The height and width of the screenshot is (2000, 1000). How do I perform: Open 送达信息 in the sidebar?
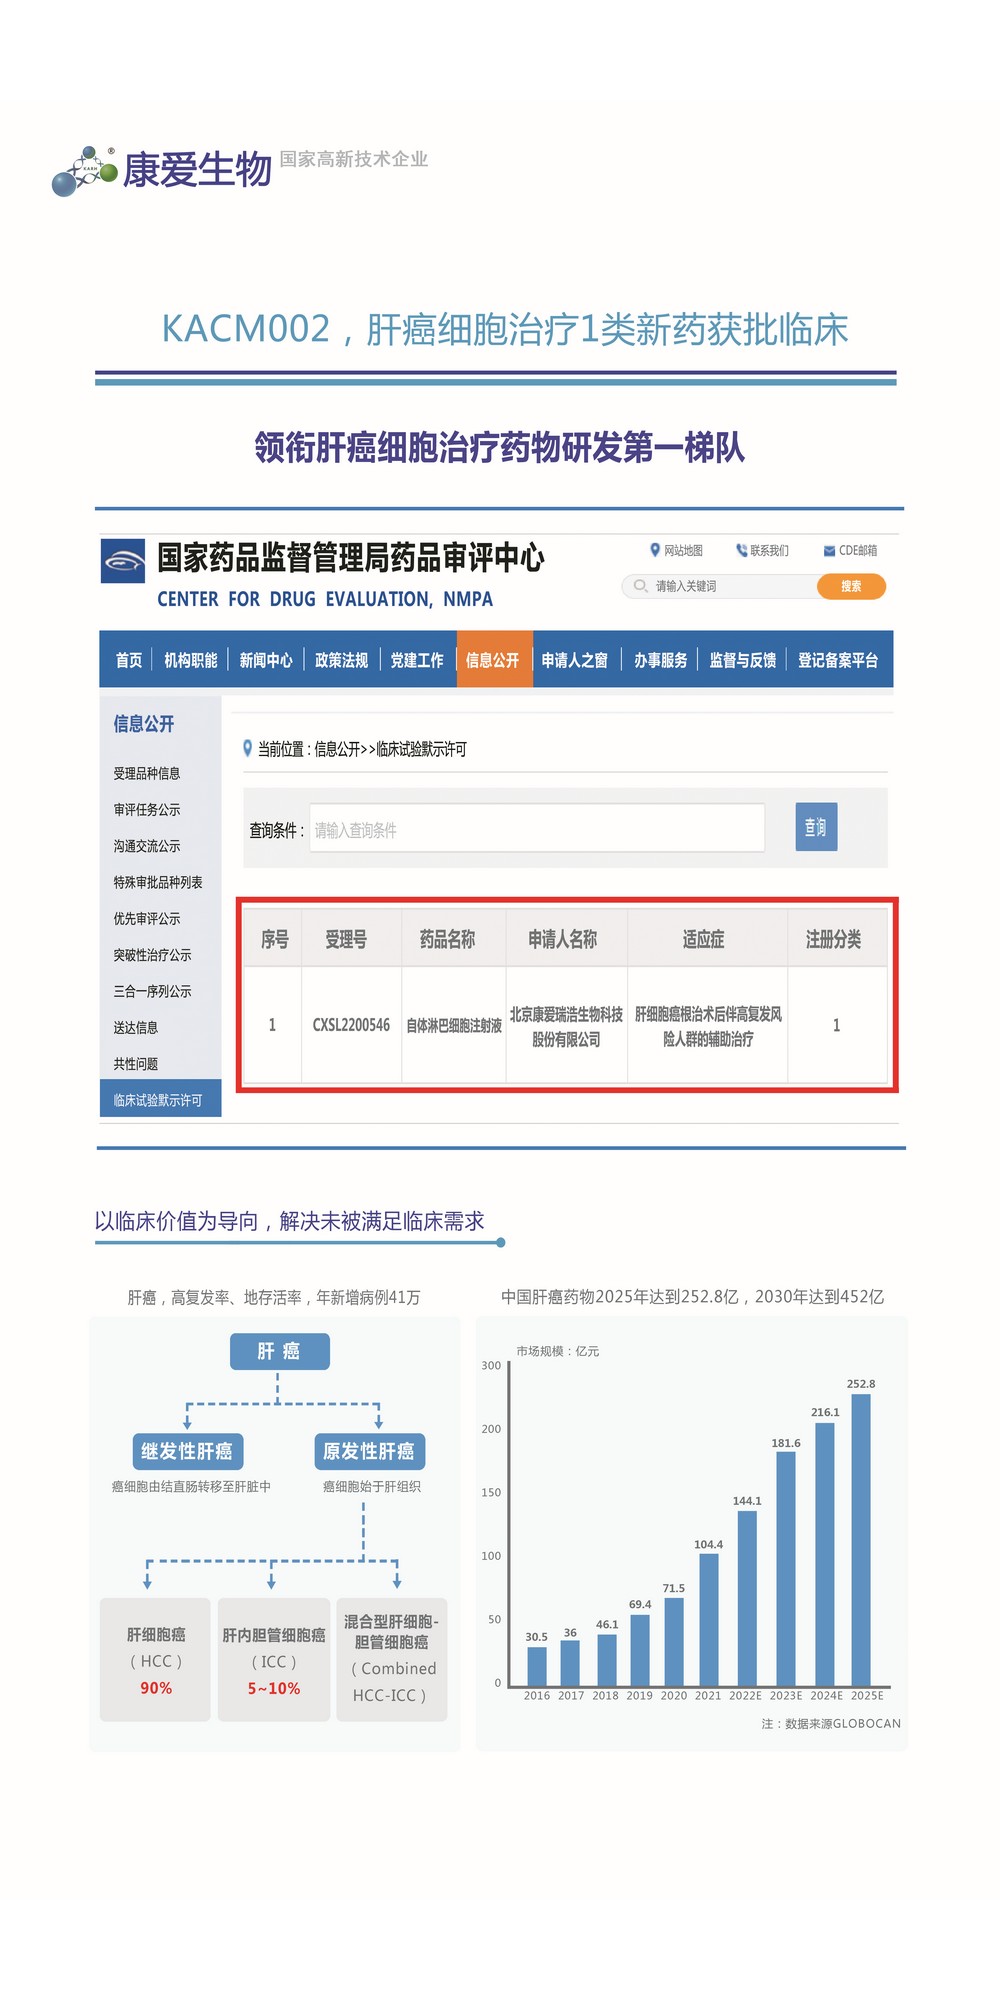136,1027
